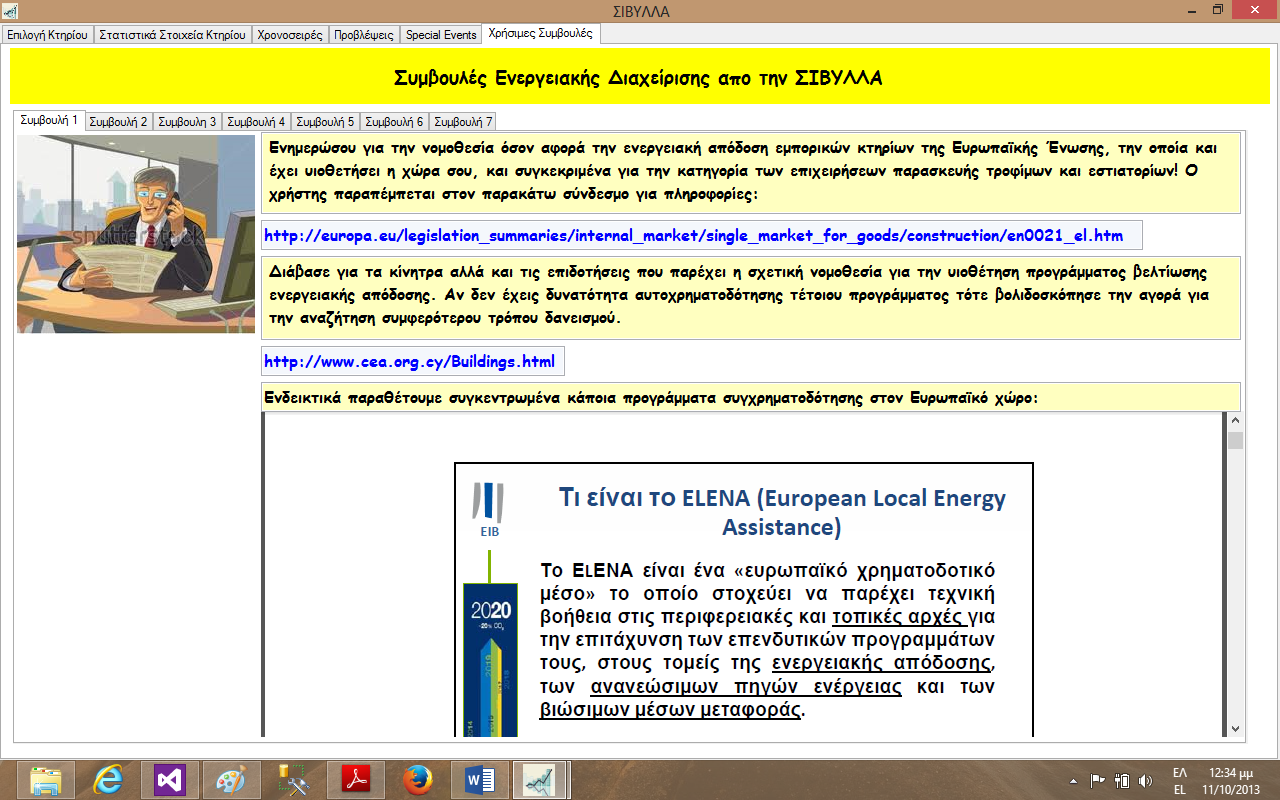This screenshot has height=800, width=1280.
Task: Open the volume speaker tray icon
Action: [1145, 780]
